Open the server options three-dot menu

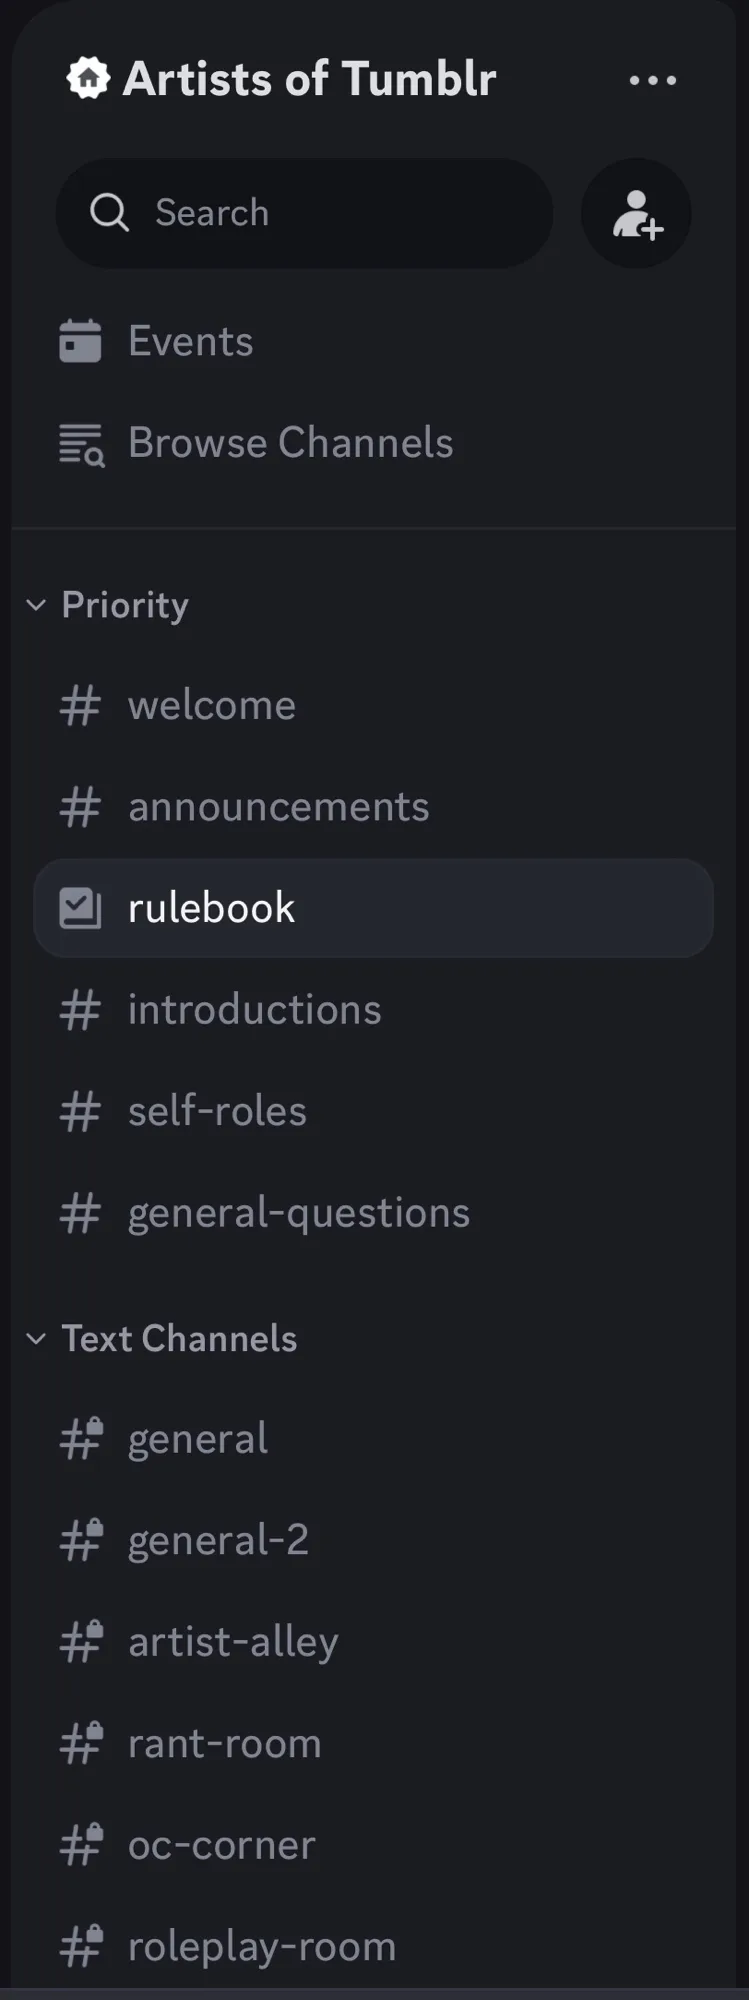coord(653,80)
